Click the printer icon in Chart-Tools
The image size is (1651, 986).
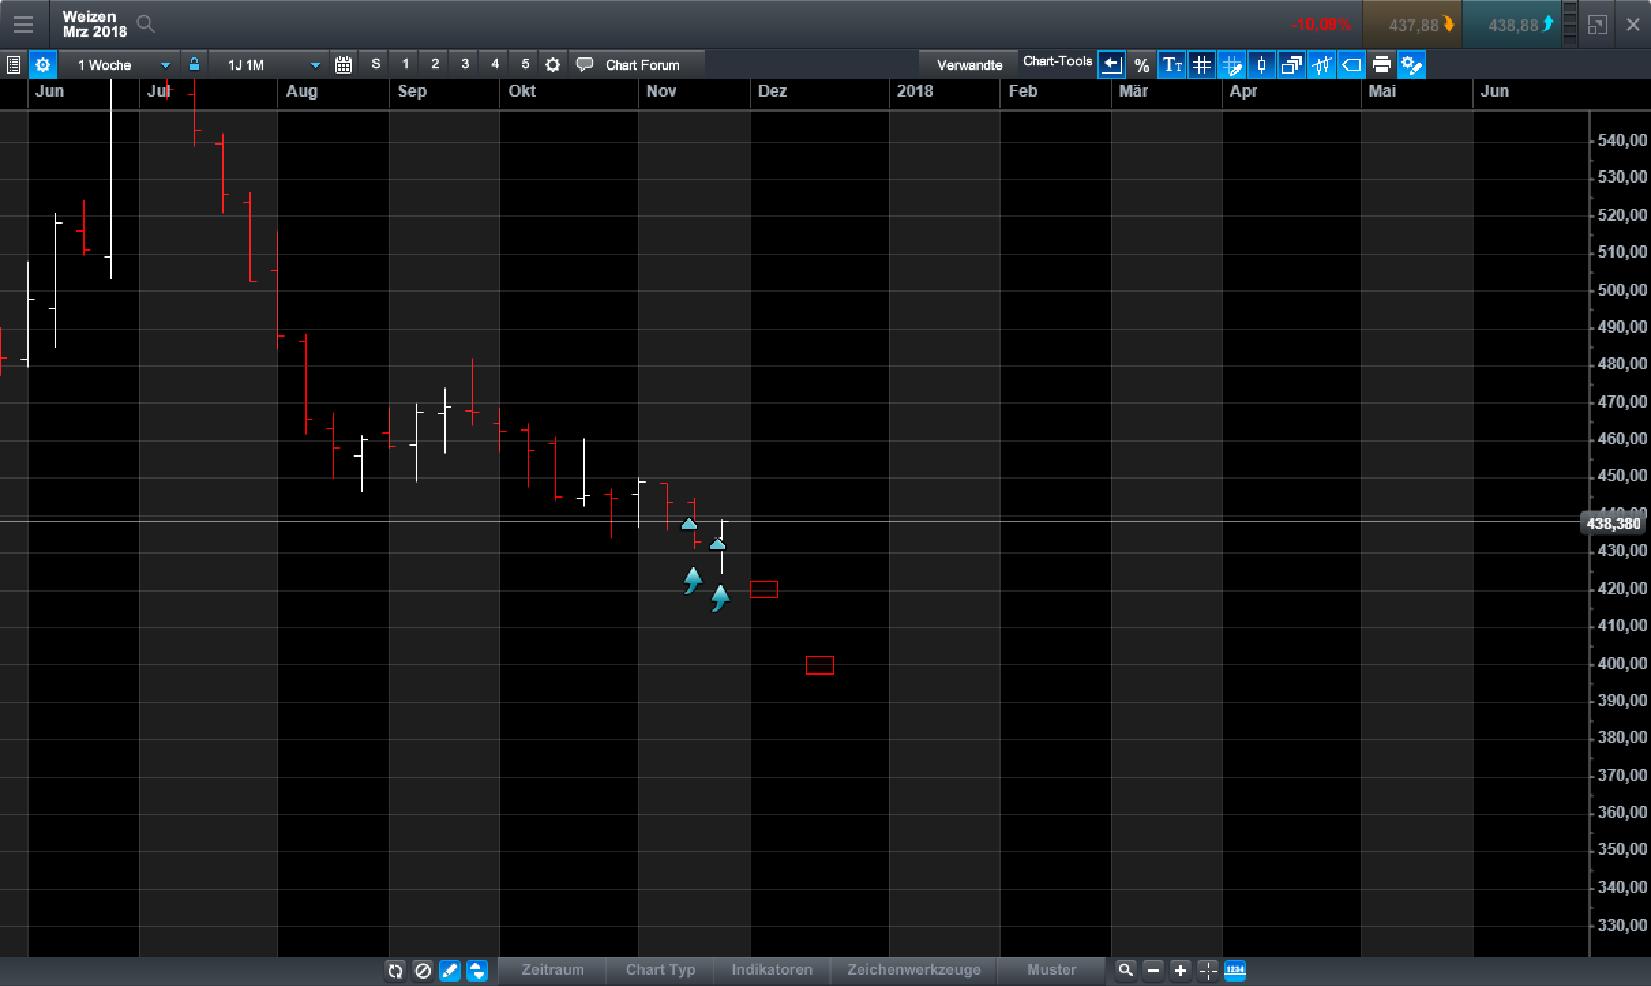(1381, 64)
